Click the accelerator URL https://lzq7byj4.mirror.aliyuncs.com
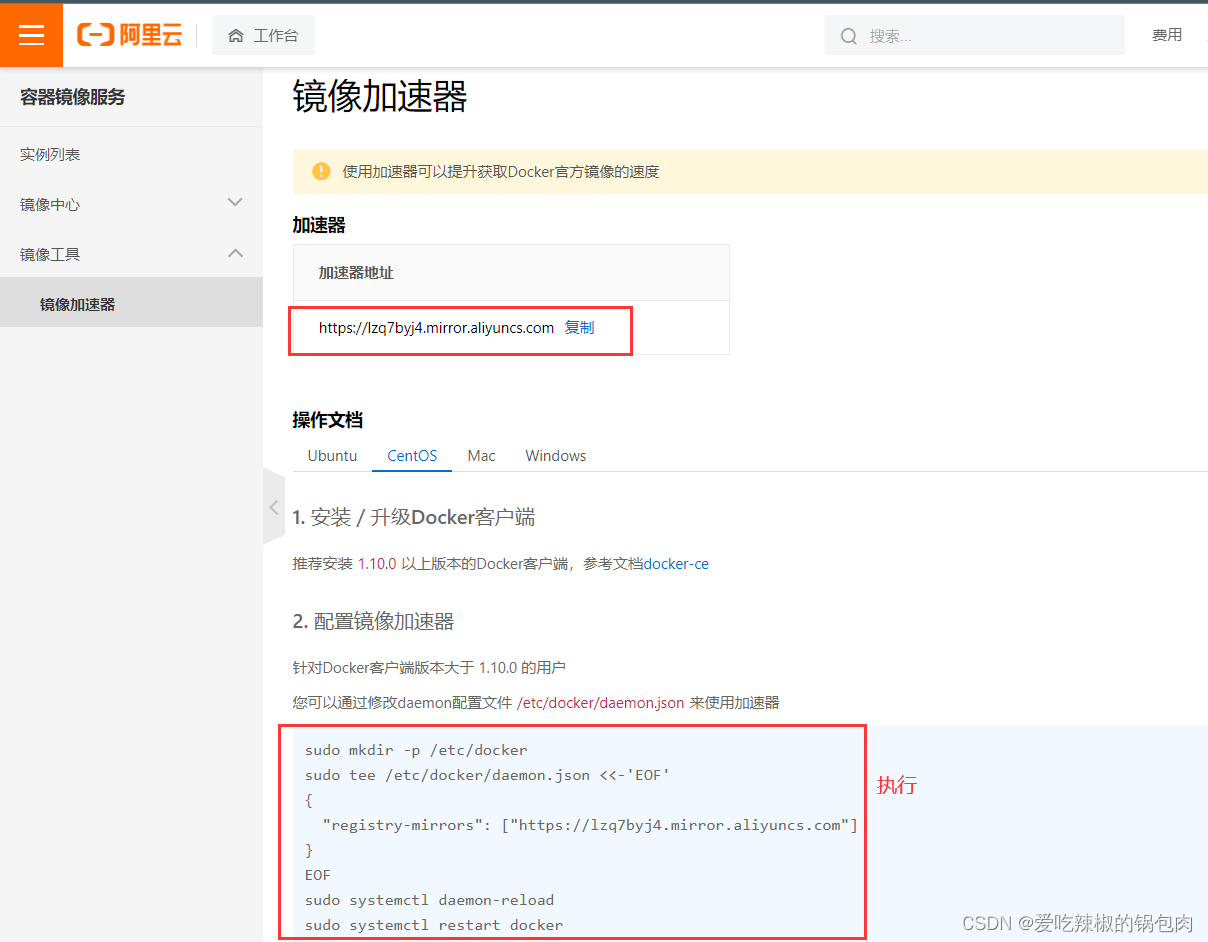Screen dimensions: 1208x942 [436, 328]
